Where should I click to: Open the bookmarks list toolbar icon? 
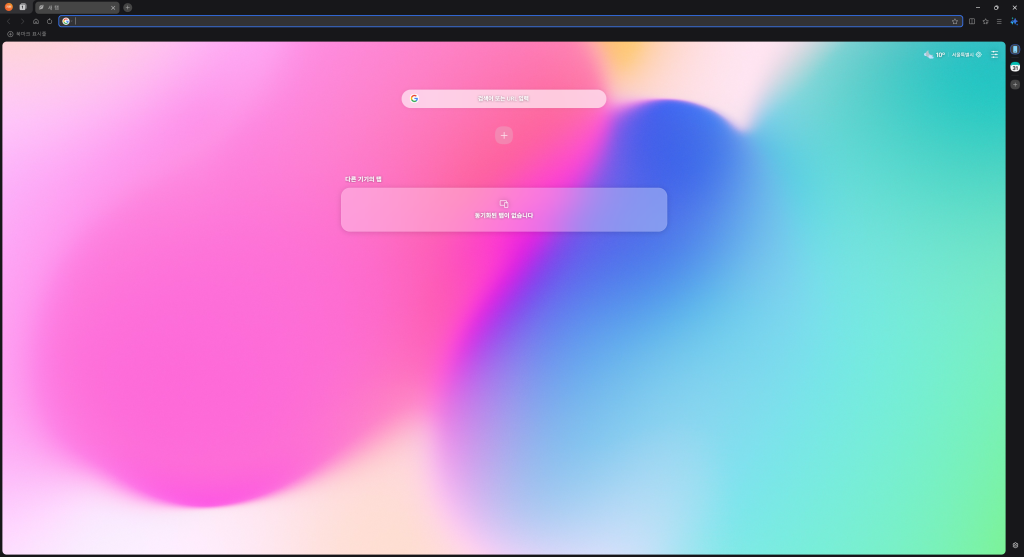(x=985, y=21)
